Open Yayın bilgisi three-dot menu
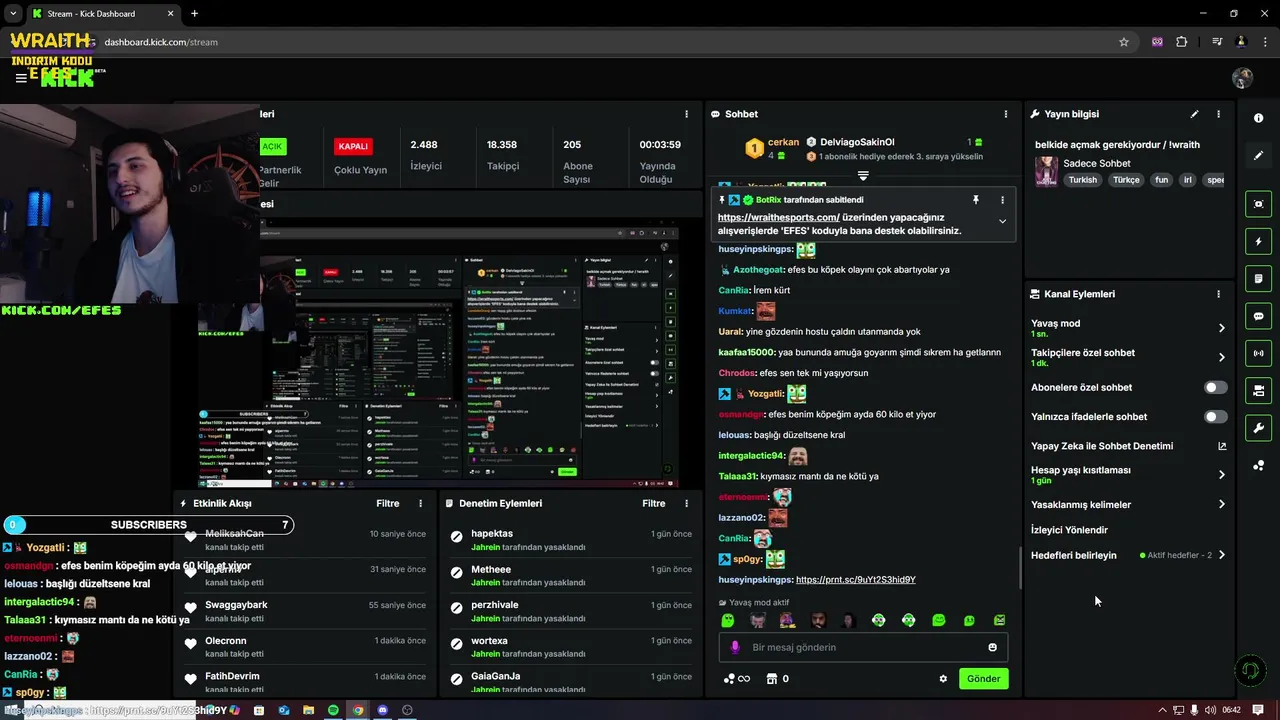Viewport: 1280px width, 720px height. [x=1218, y=114]
